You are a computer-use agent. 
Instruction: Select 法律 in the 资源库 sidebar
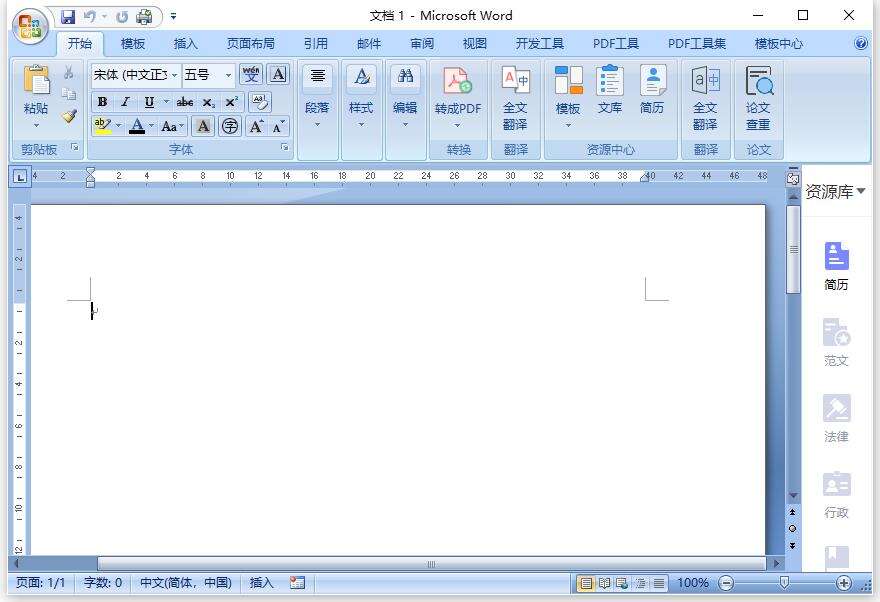[836, 419]
